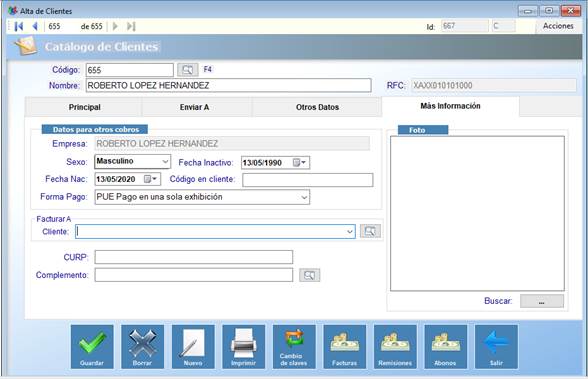Open the Remisiones button
588x379 pixels.
point(395,347)
